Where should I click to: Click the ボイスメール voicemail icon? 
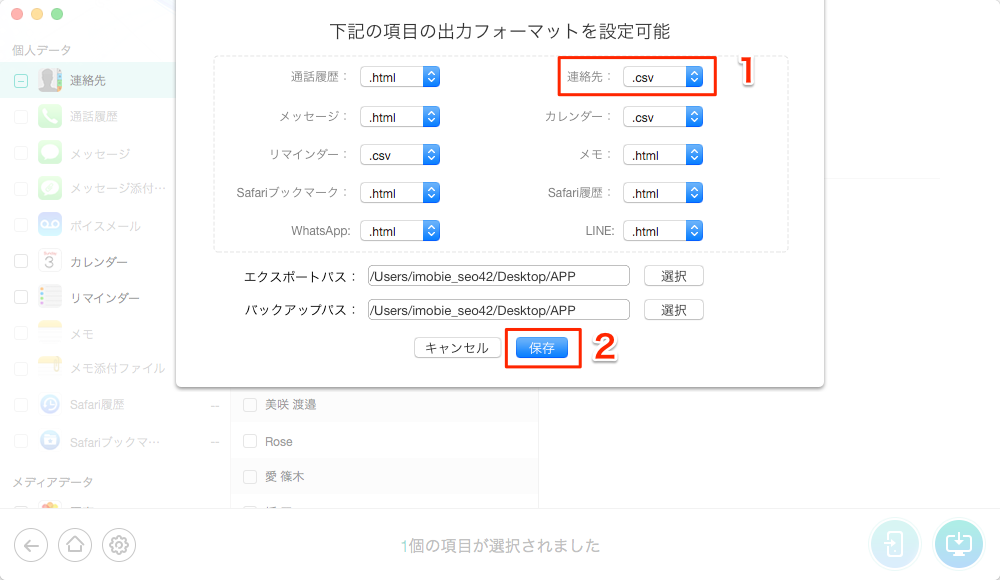[x=50, y=225]
